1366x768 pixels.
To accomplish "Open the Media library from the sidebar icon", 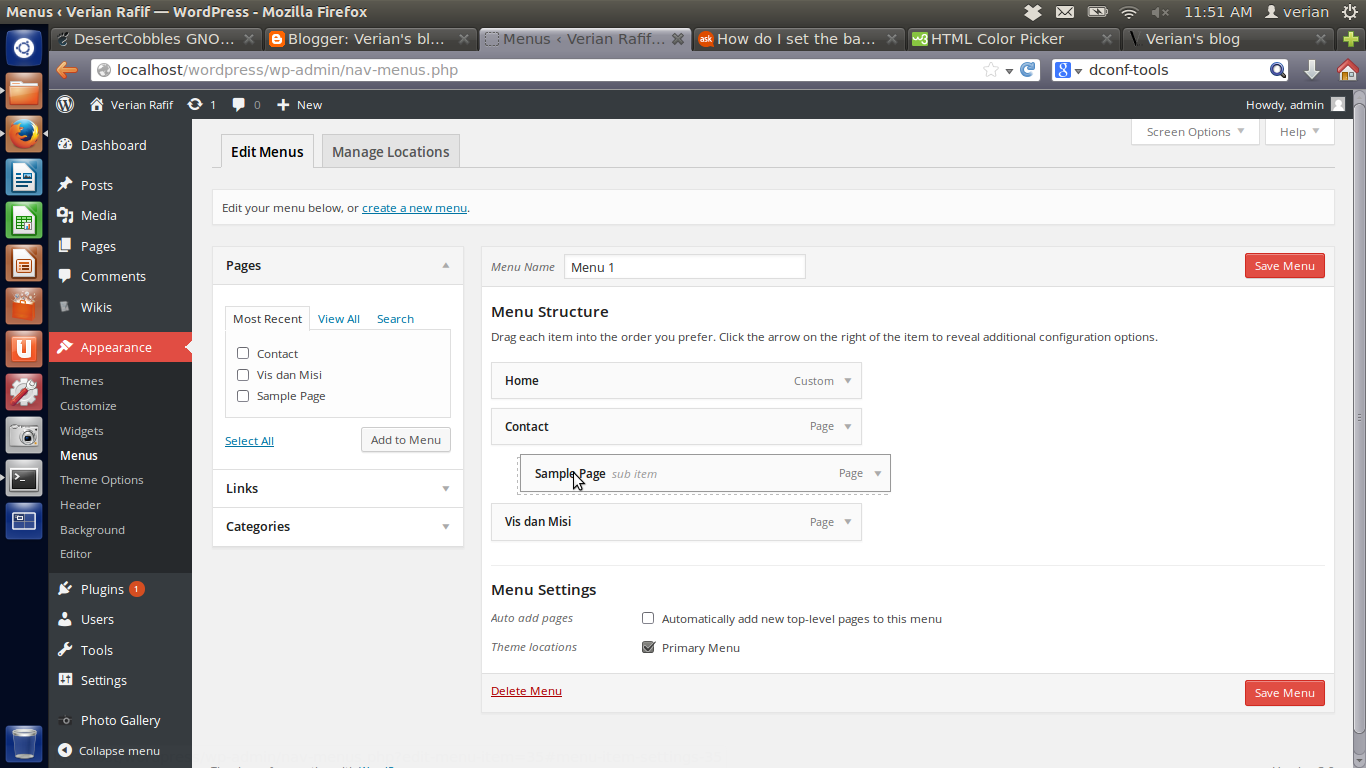I will coord(67,215).
